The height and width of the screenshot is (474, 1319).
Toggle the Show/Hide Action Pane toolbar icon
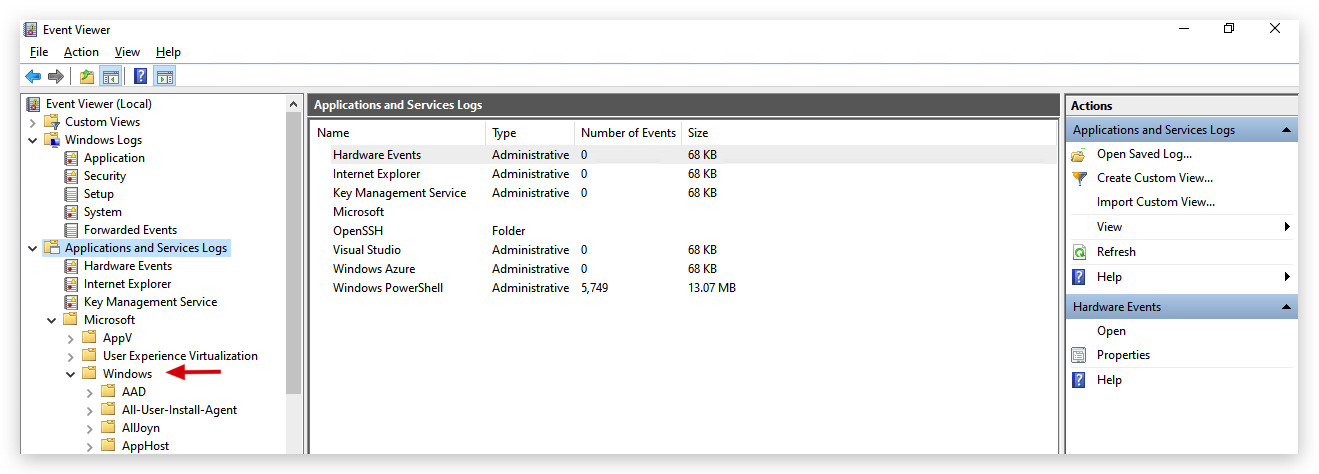point(165,77)
